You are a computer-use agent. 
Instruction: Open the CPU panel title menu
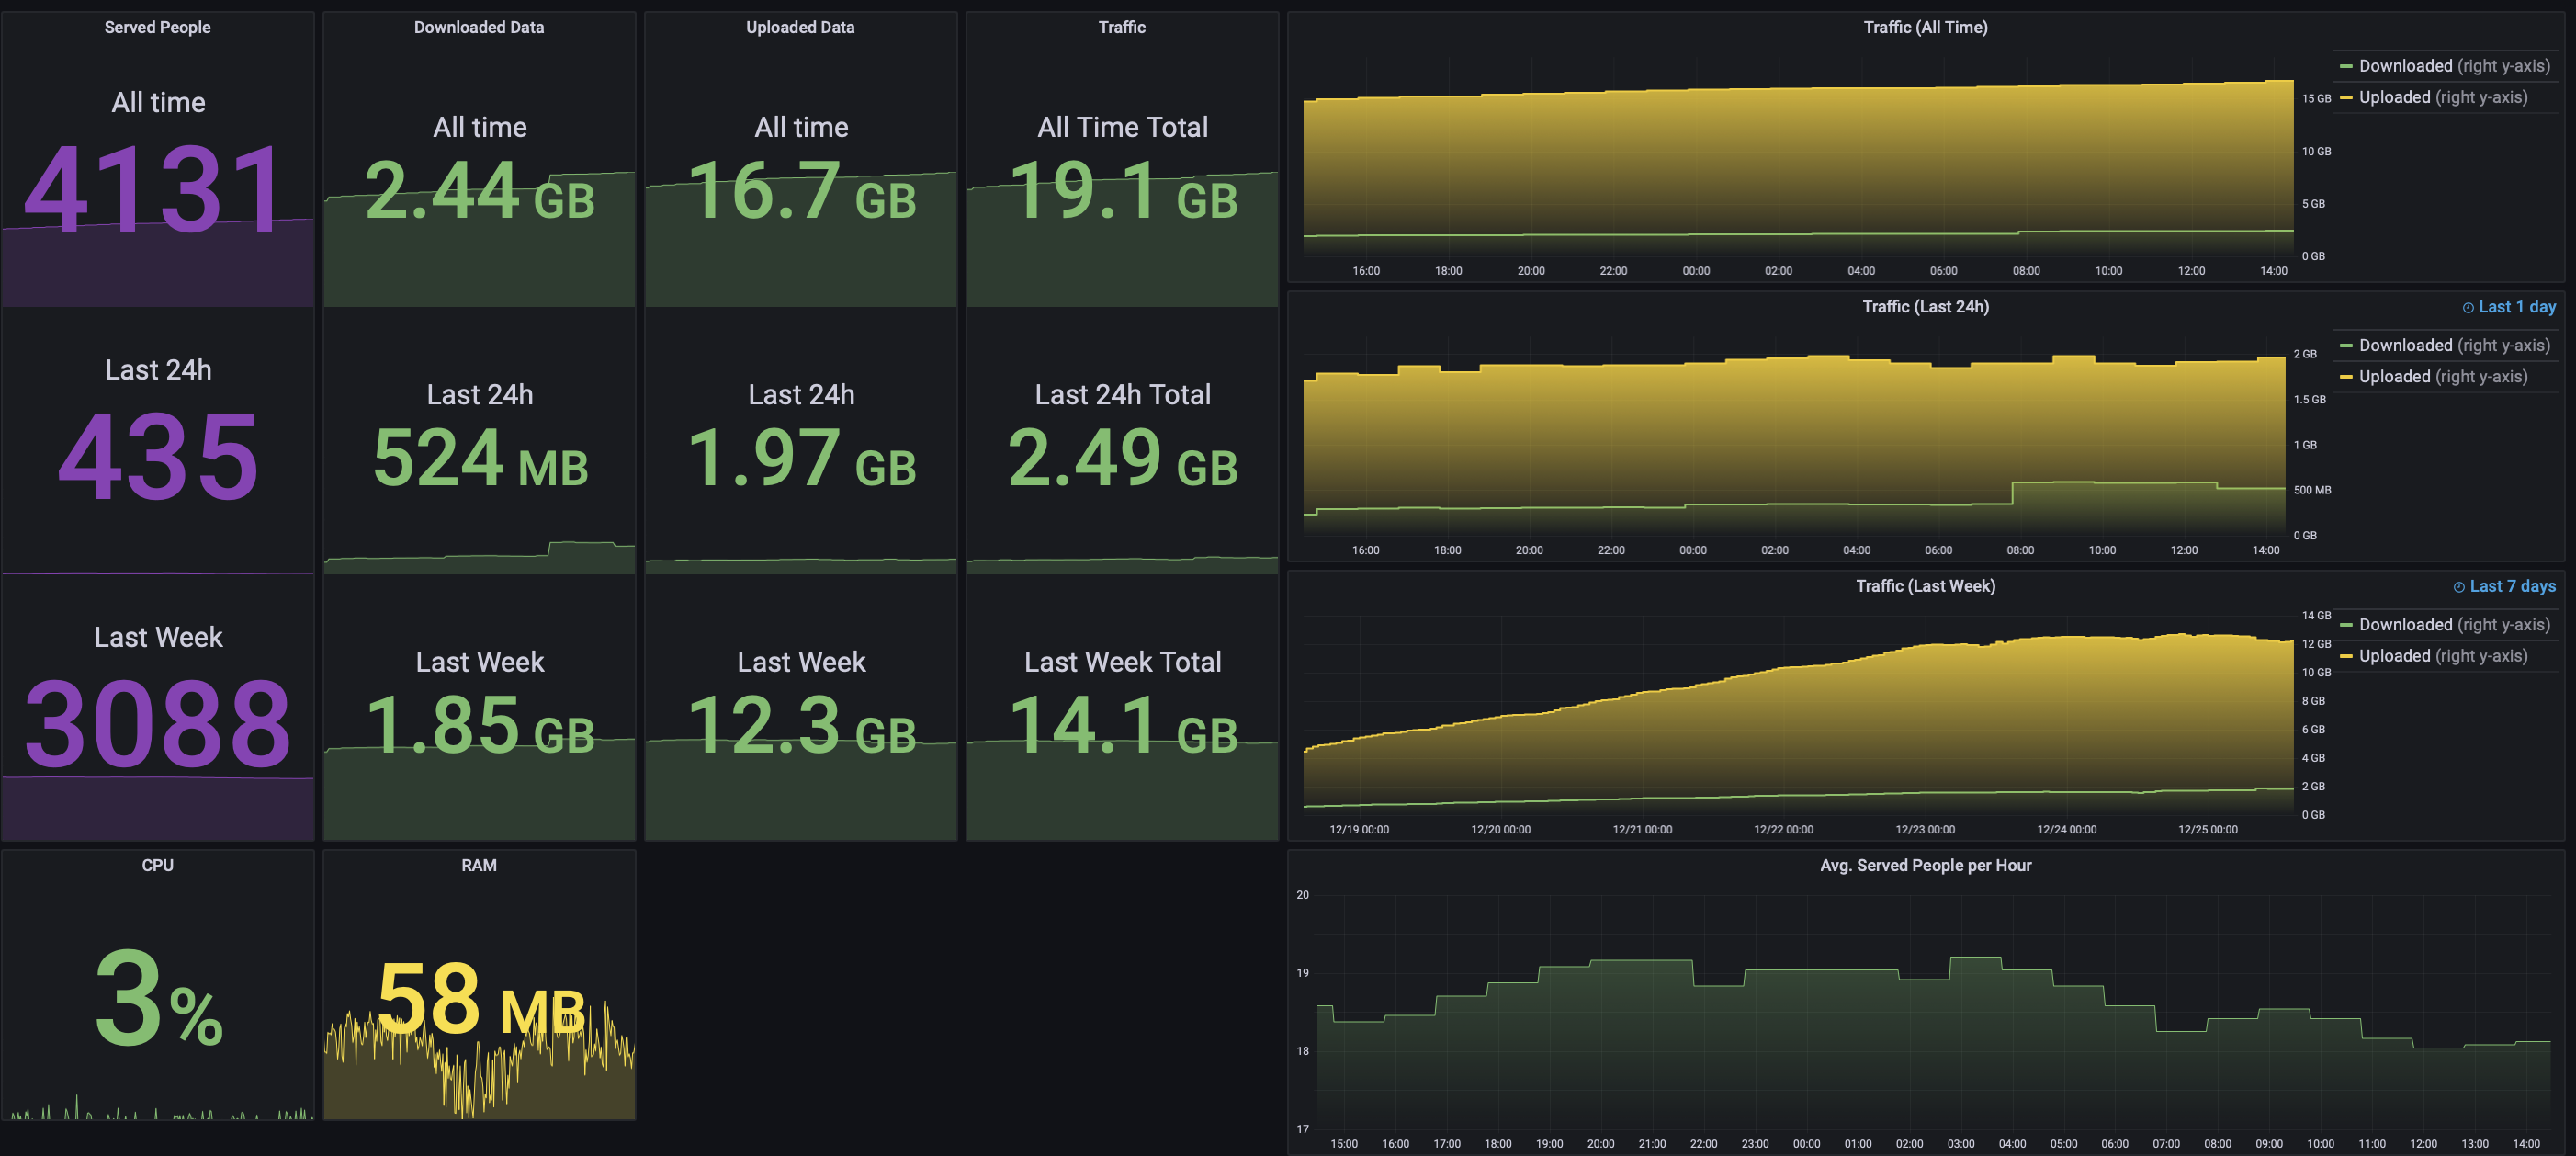157,865
